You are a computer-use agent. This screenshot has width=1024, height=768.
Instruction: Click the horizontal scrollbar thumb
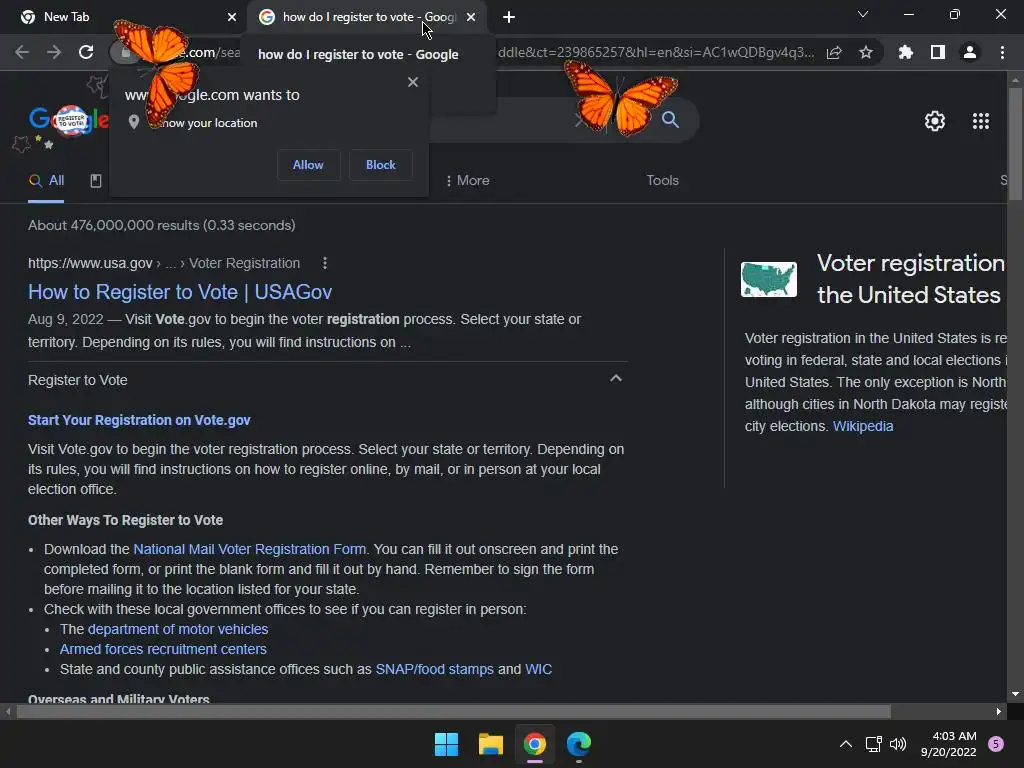(x=453, y=711)
